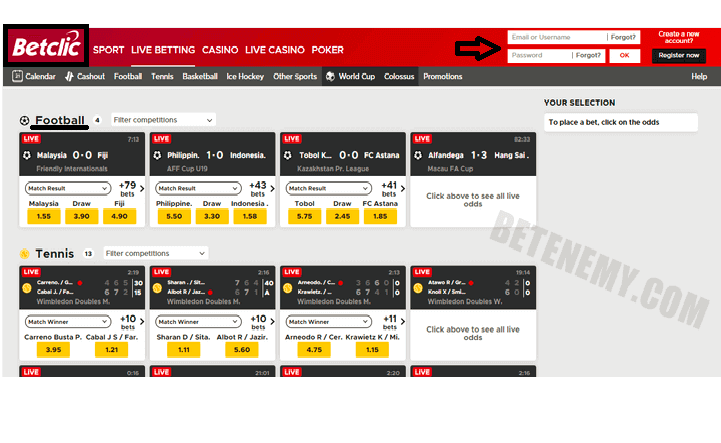Click Forgot link beside Email or Username
721x443 pixels.
tap(623, 37)
